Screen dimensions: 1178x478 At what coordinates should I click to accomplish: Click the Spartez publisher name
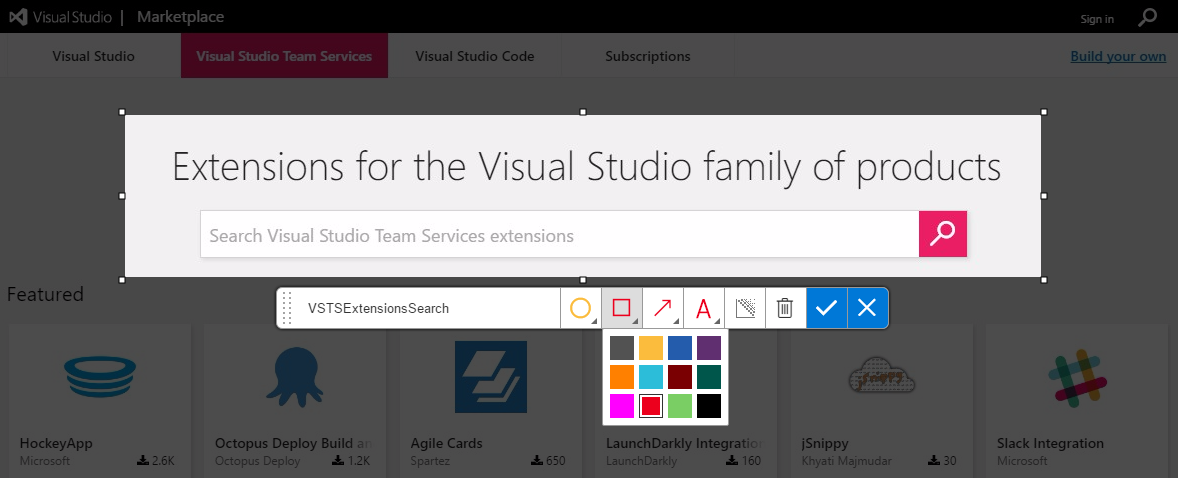[x=430, y=461]
